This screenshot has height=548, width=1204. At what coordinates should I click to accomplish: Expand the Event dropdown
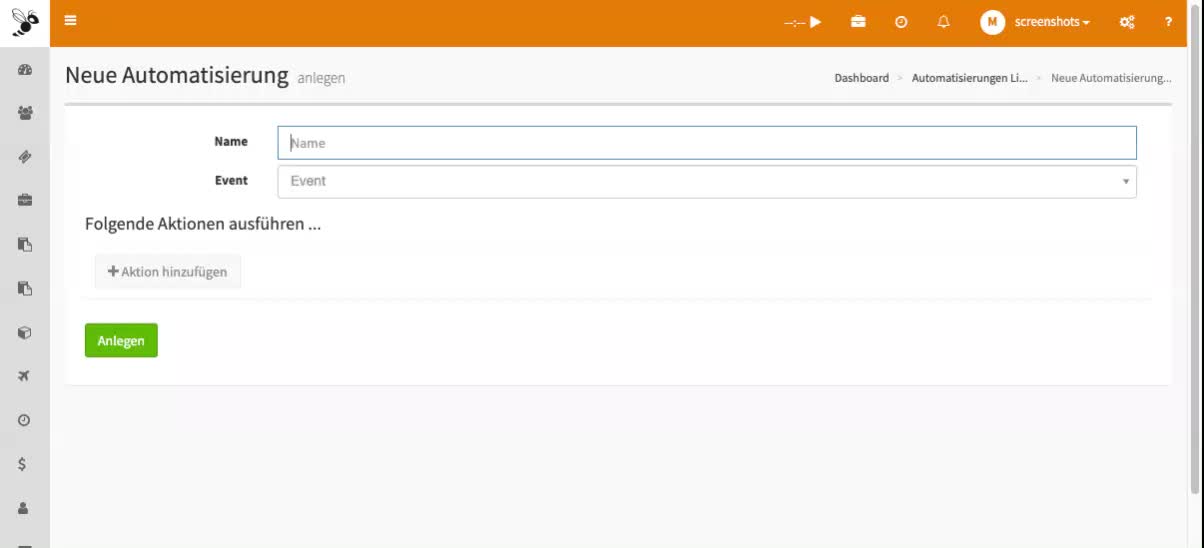706,182
